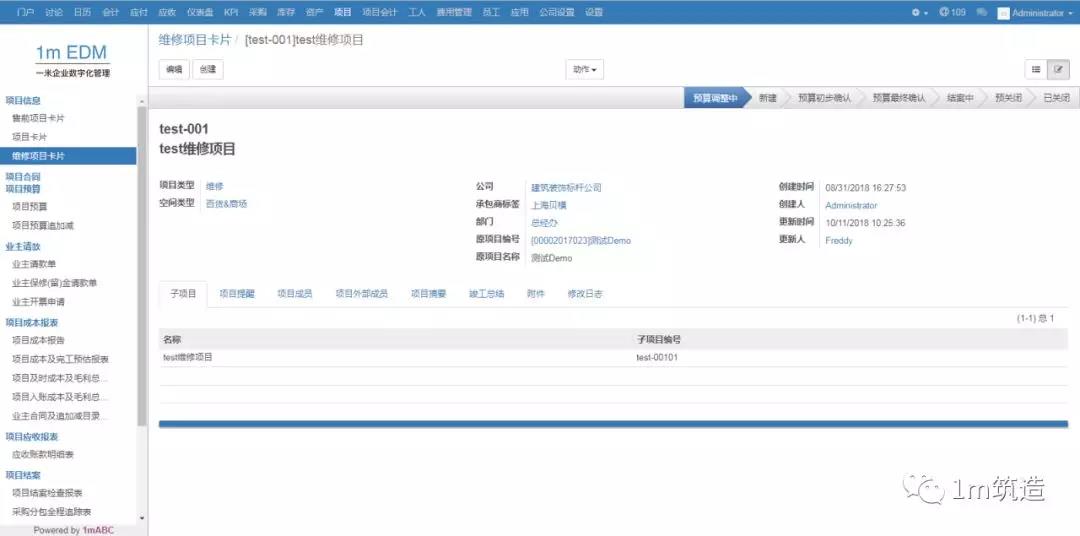Open the 动作 dropdown menu
Image resolution: width=1080 pixels, height=536 pixels.
(585, 70)
